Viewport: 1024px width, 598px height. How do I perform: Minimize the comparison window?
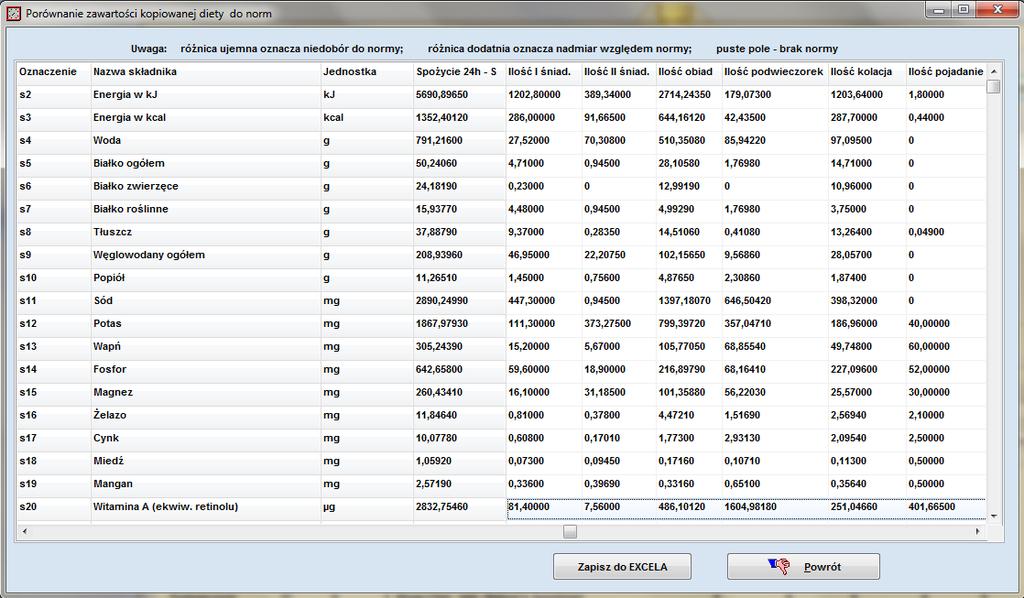click(939, 10)
